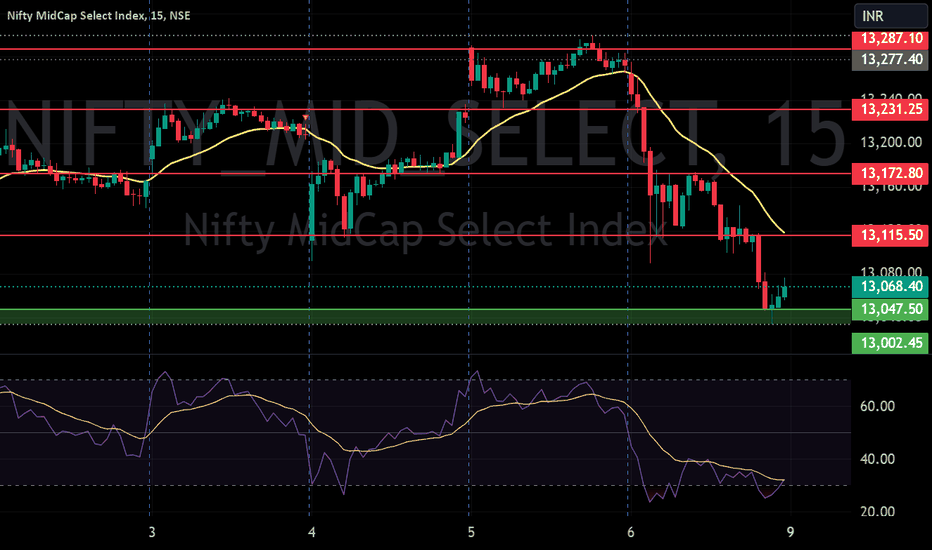932x550 pixels.
Task: Select the 13,115.50 price label
Action: pyautogui.click(x=890, y=235)
